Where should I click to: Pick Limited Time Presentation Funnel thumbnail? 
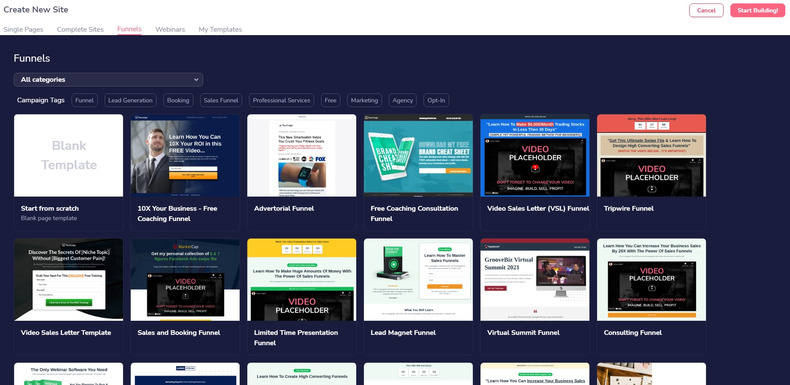click(x=302, y=280)
